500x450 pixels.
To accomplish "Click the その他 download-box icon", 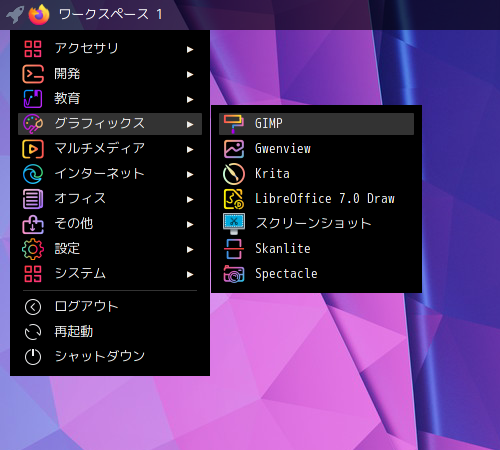I will coord(33,224).
